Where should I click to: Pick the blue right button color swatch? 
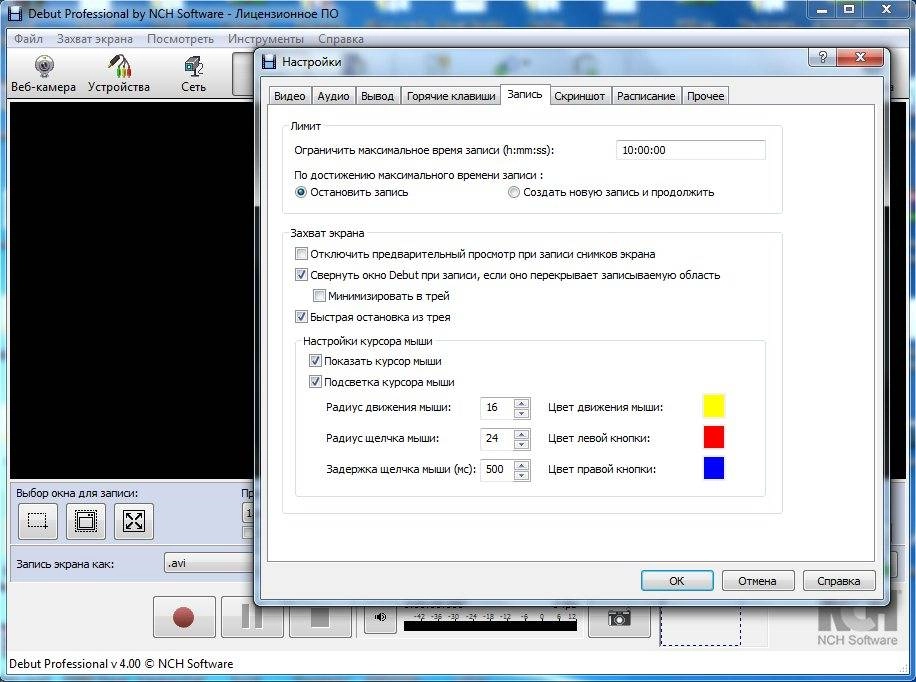point(713,468)
